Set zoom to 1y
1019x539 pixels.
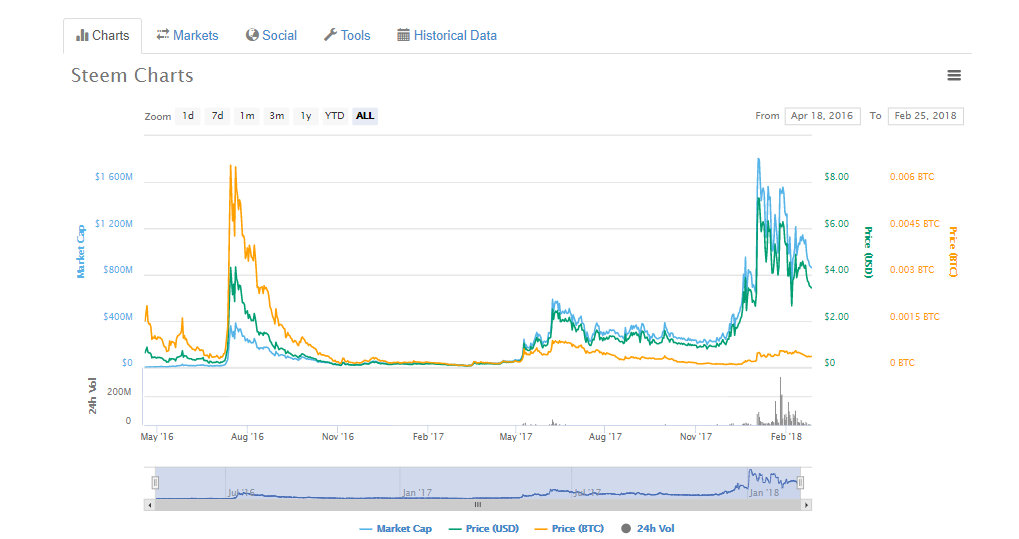pyautogui.click(x=306, y=116)
